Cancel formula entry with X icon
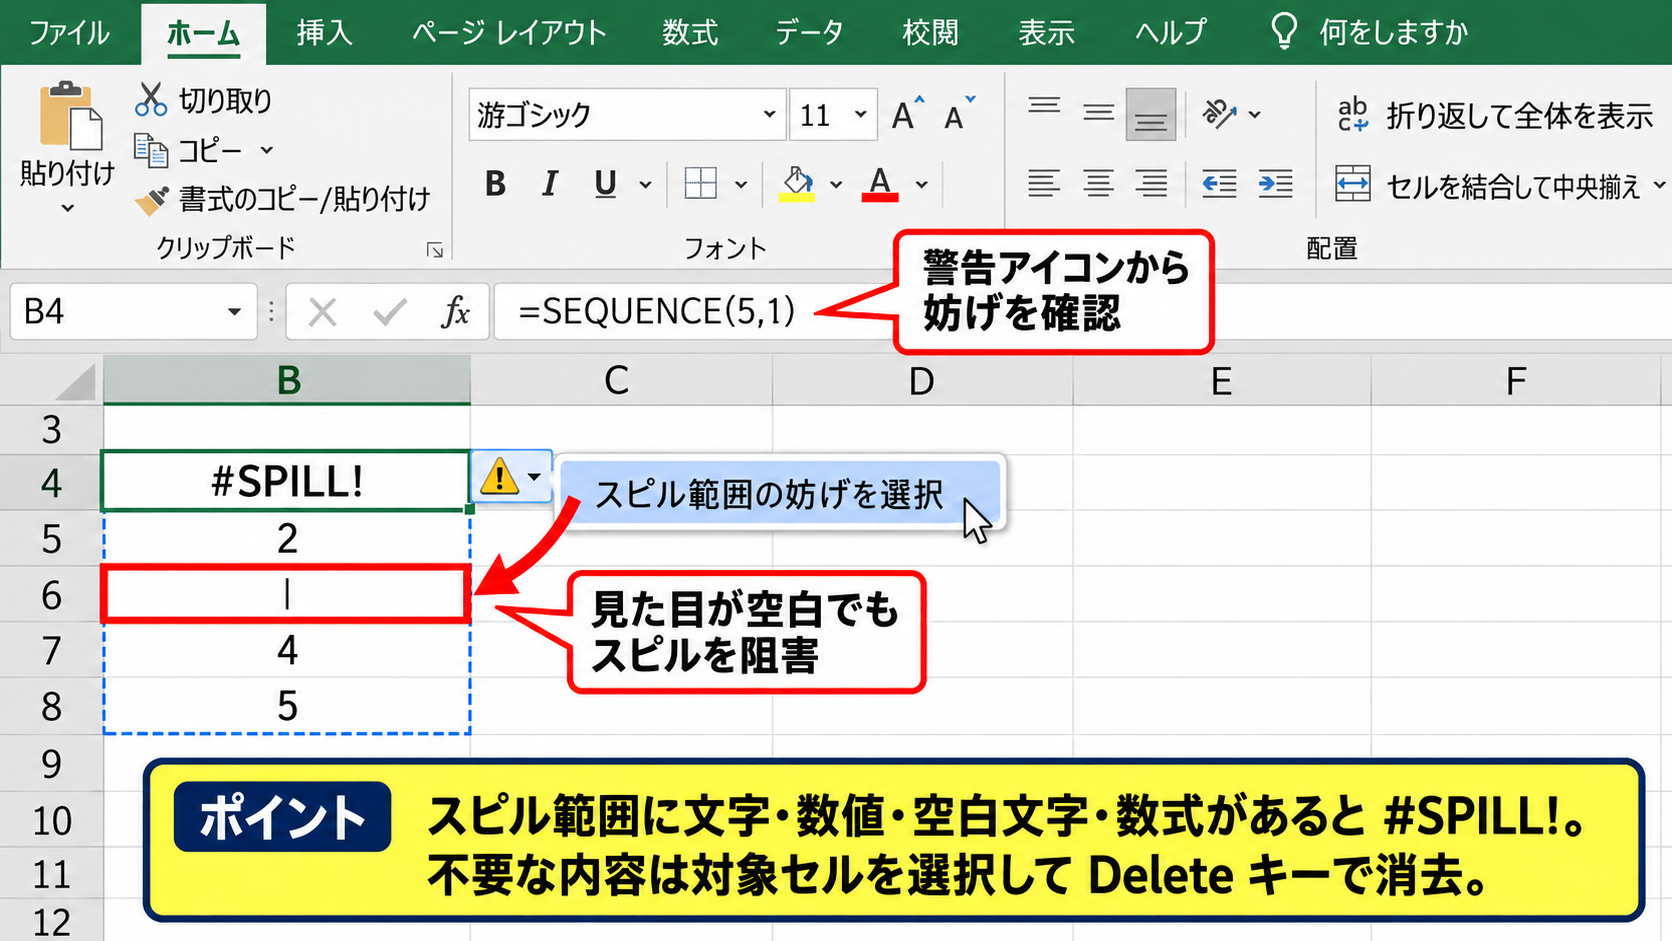The image size is (1672, 941). tap(322, 312)
